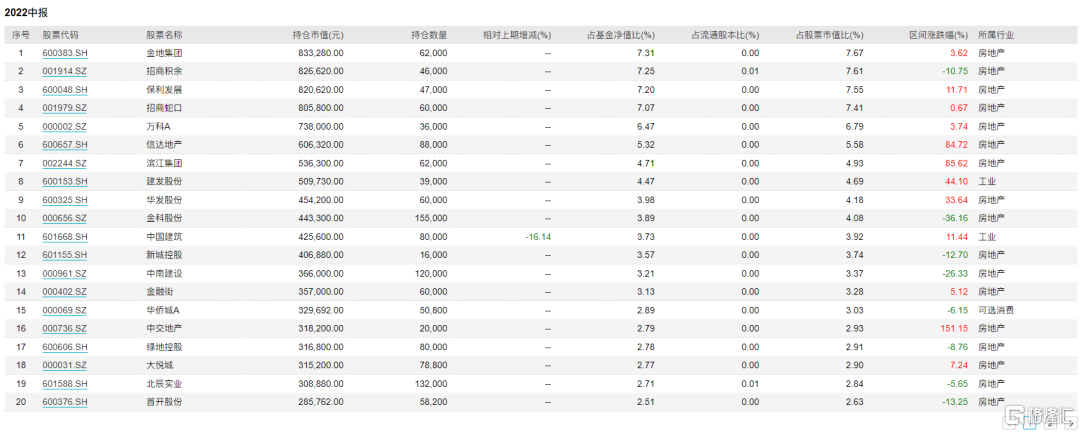Sort by 相对上期增减(%) column header
1080x432 pixels.
click(517, 34)
